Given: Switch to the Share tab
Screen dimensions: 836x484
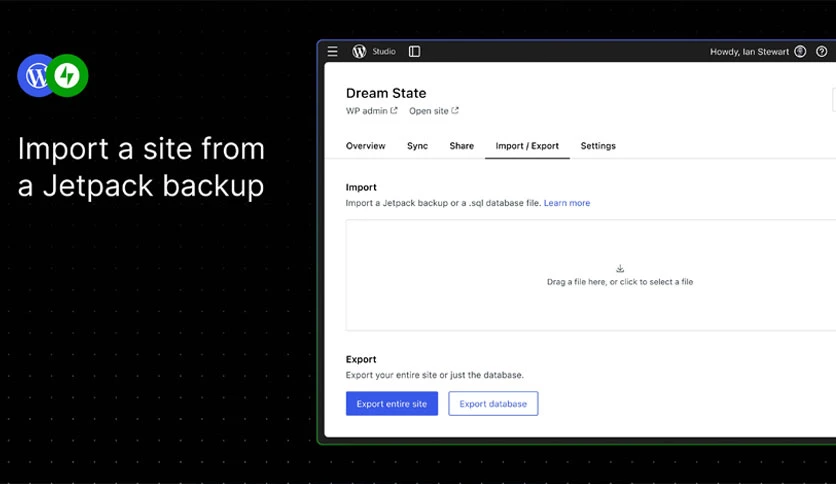Looking at the screenshot, I should click(x=461, y=146).
